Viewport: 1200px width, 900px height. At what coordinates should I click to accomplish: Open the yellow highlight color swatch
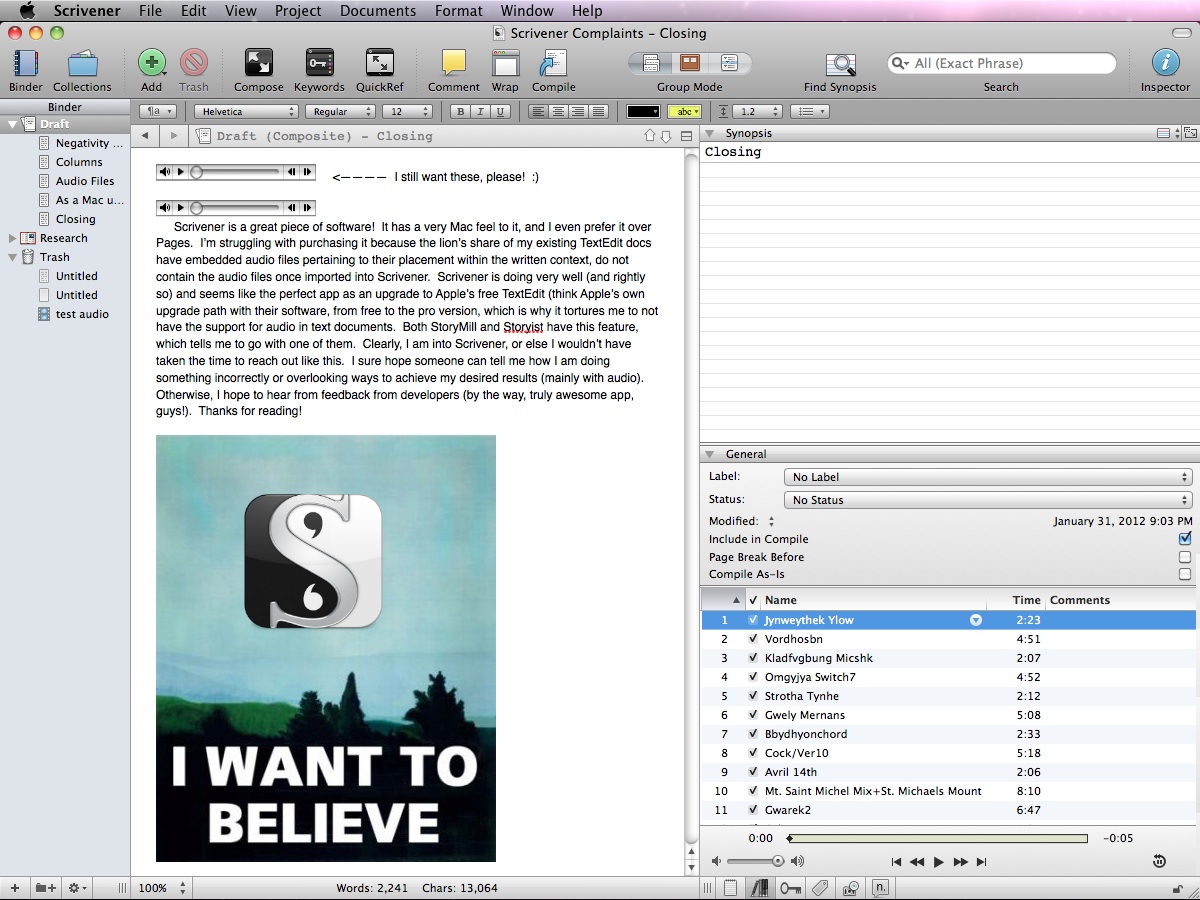[x=684, y=112]
